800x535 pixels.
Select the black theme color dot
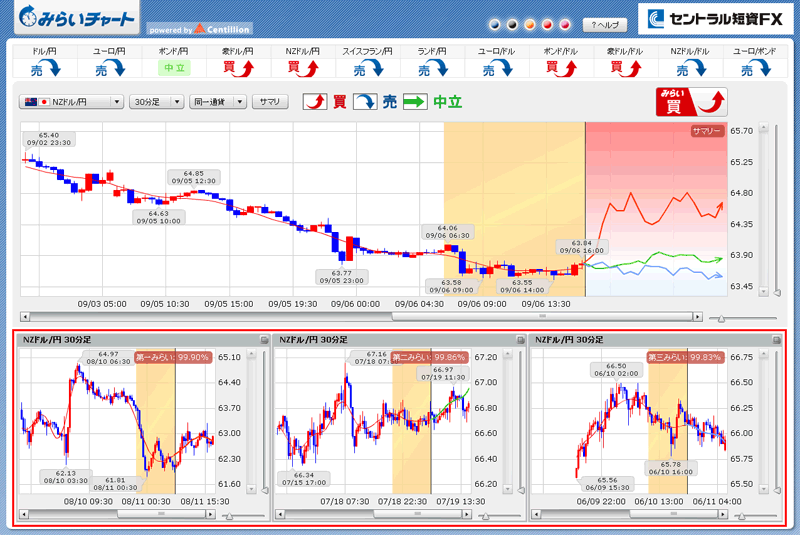511,25
